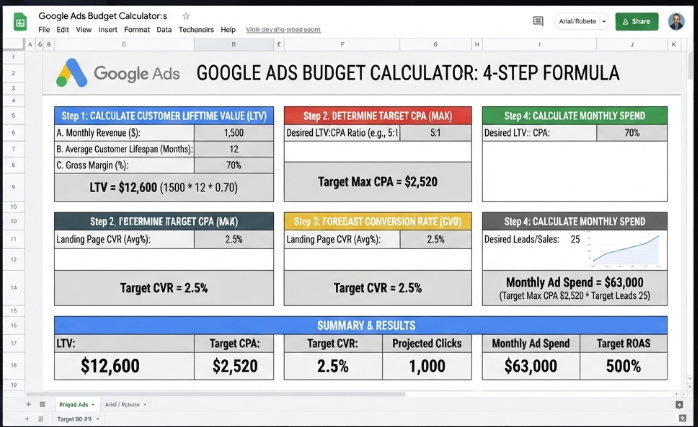Click Monthly Revenue value cell 1,500
698x427 pixels.
[x=234, y=133]
